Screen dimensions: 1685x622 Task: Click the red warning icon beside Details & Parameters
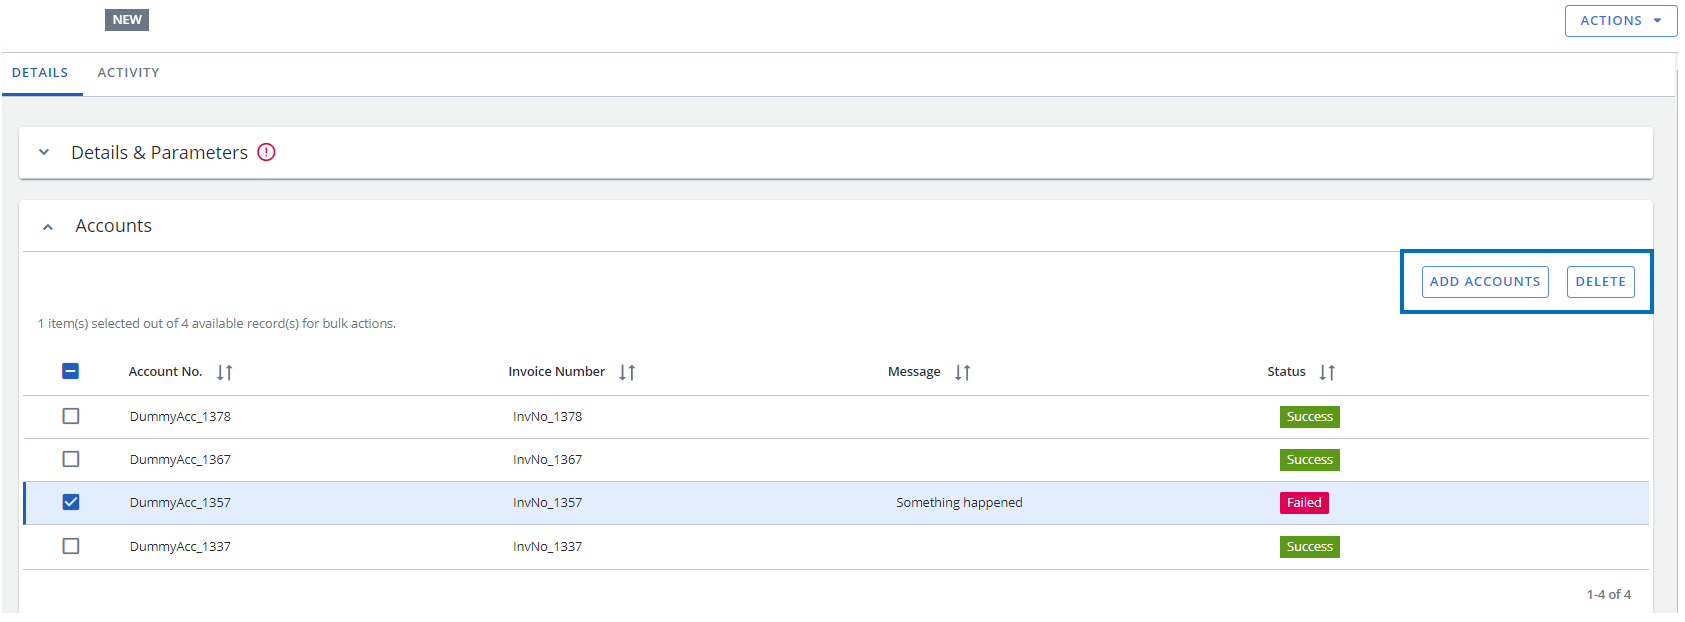coord(266,152)
